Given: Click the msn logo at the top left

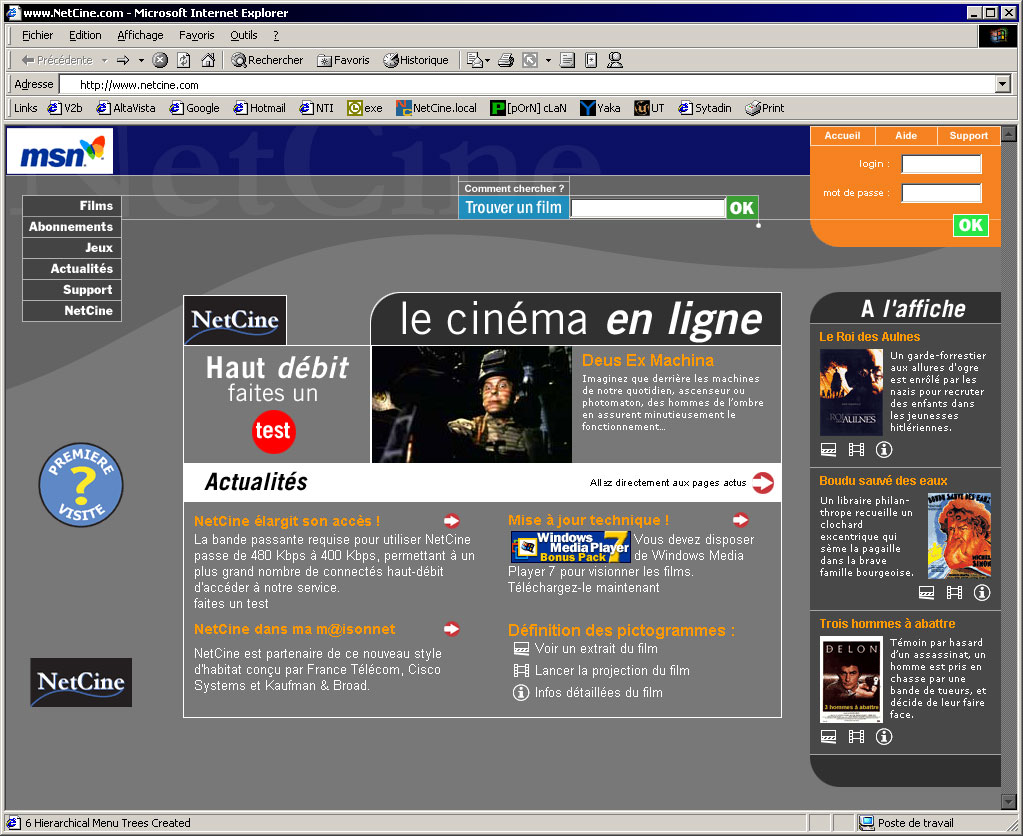Looking at the screenshot, I should (60, 154).
